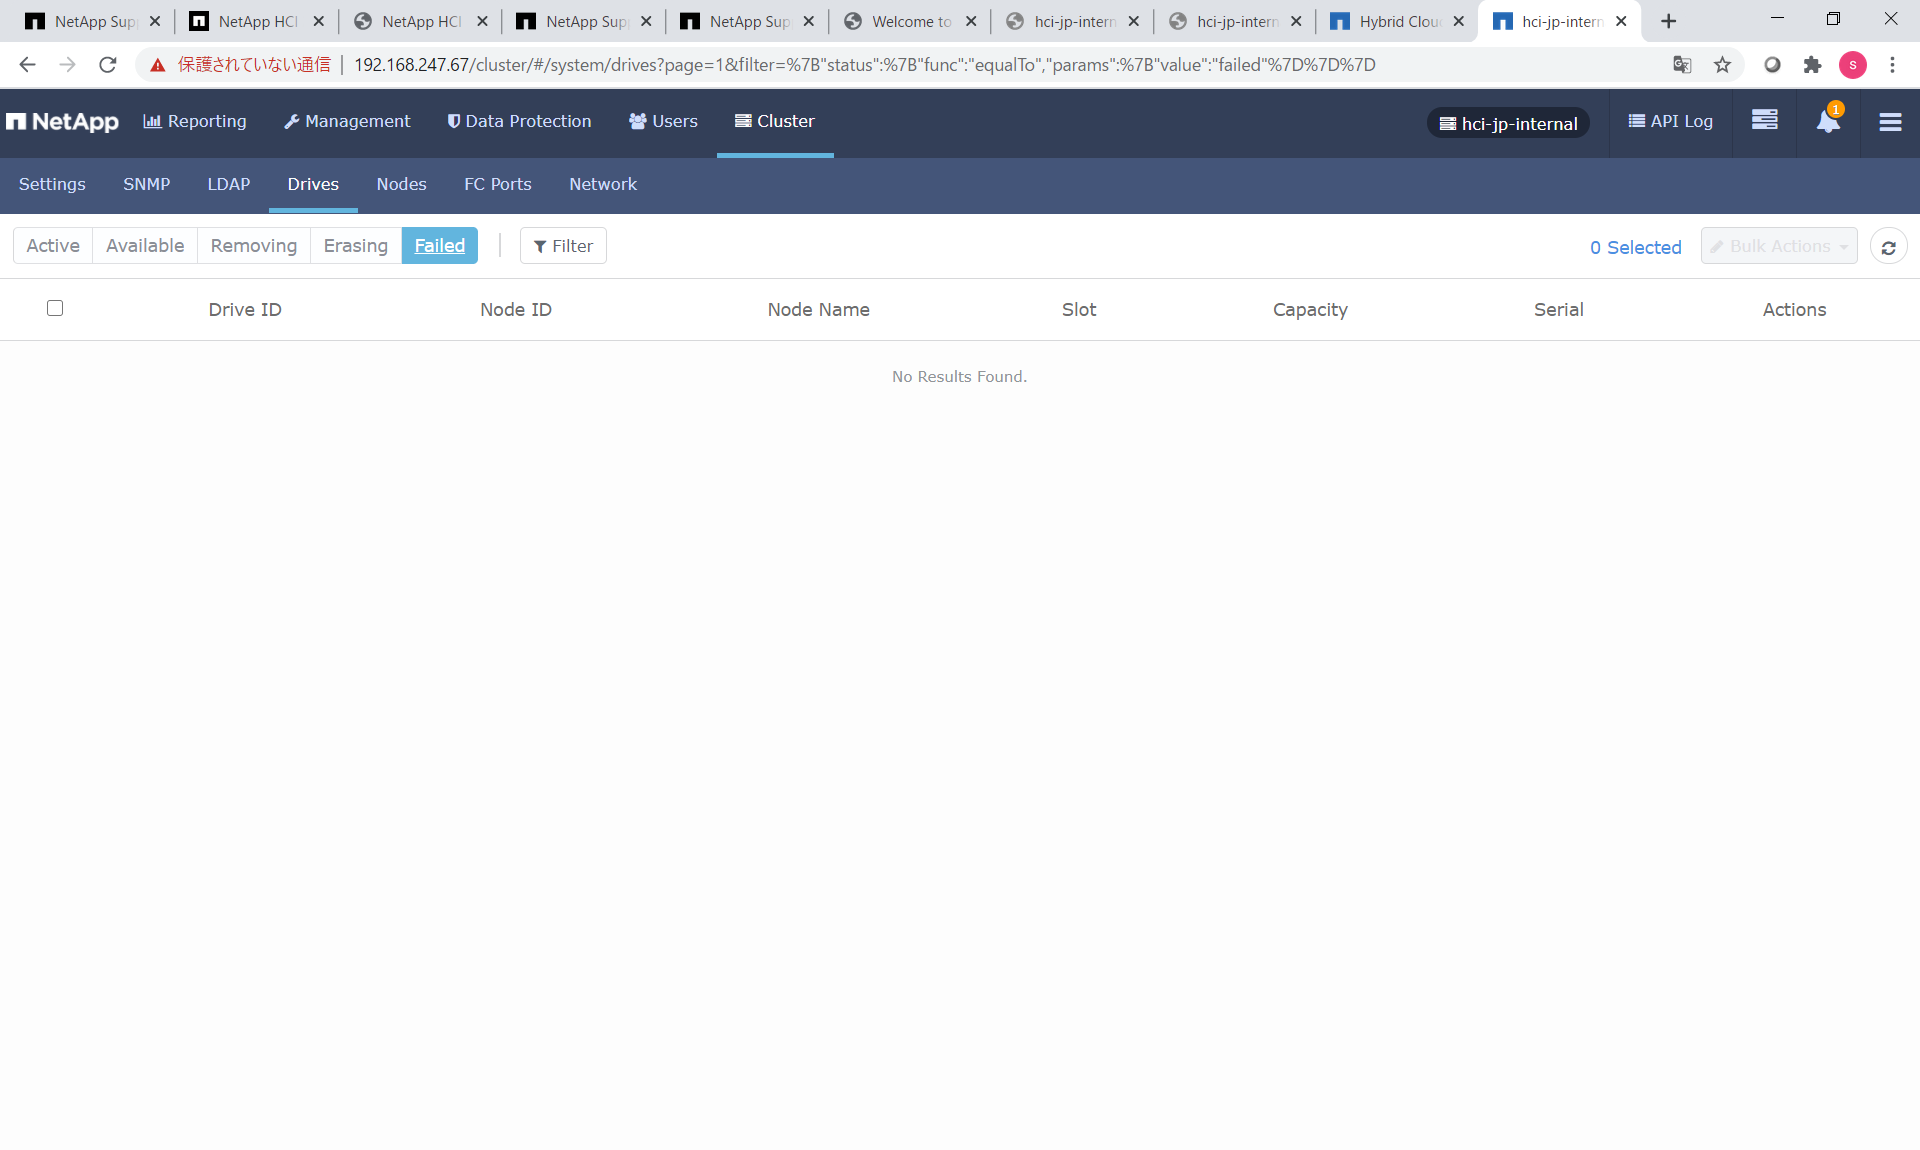This screenshot has height=1150, width=1920.
Task: Switch filter to Active drives
Action: pyautogui.click(x=52, y=245)
